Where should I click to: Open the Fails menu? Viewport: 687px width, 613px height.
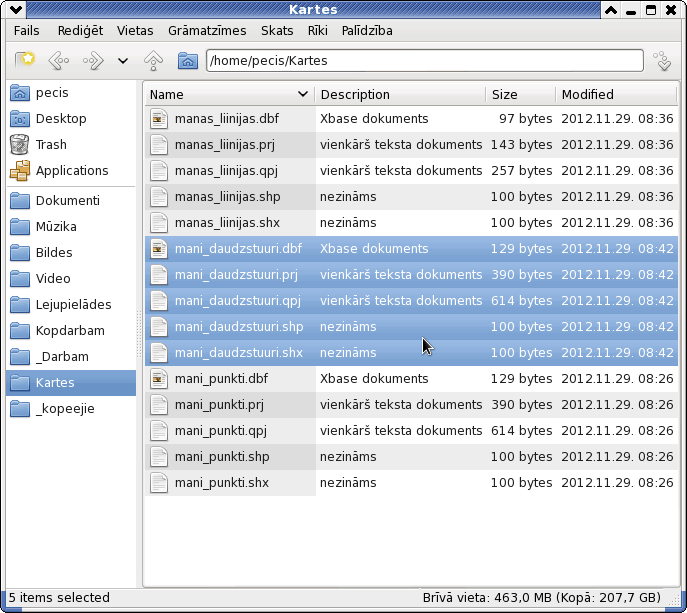click(x=26, y=31)
